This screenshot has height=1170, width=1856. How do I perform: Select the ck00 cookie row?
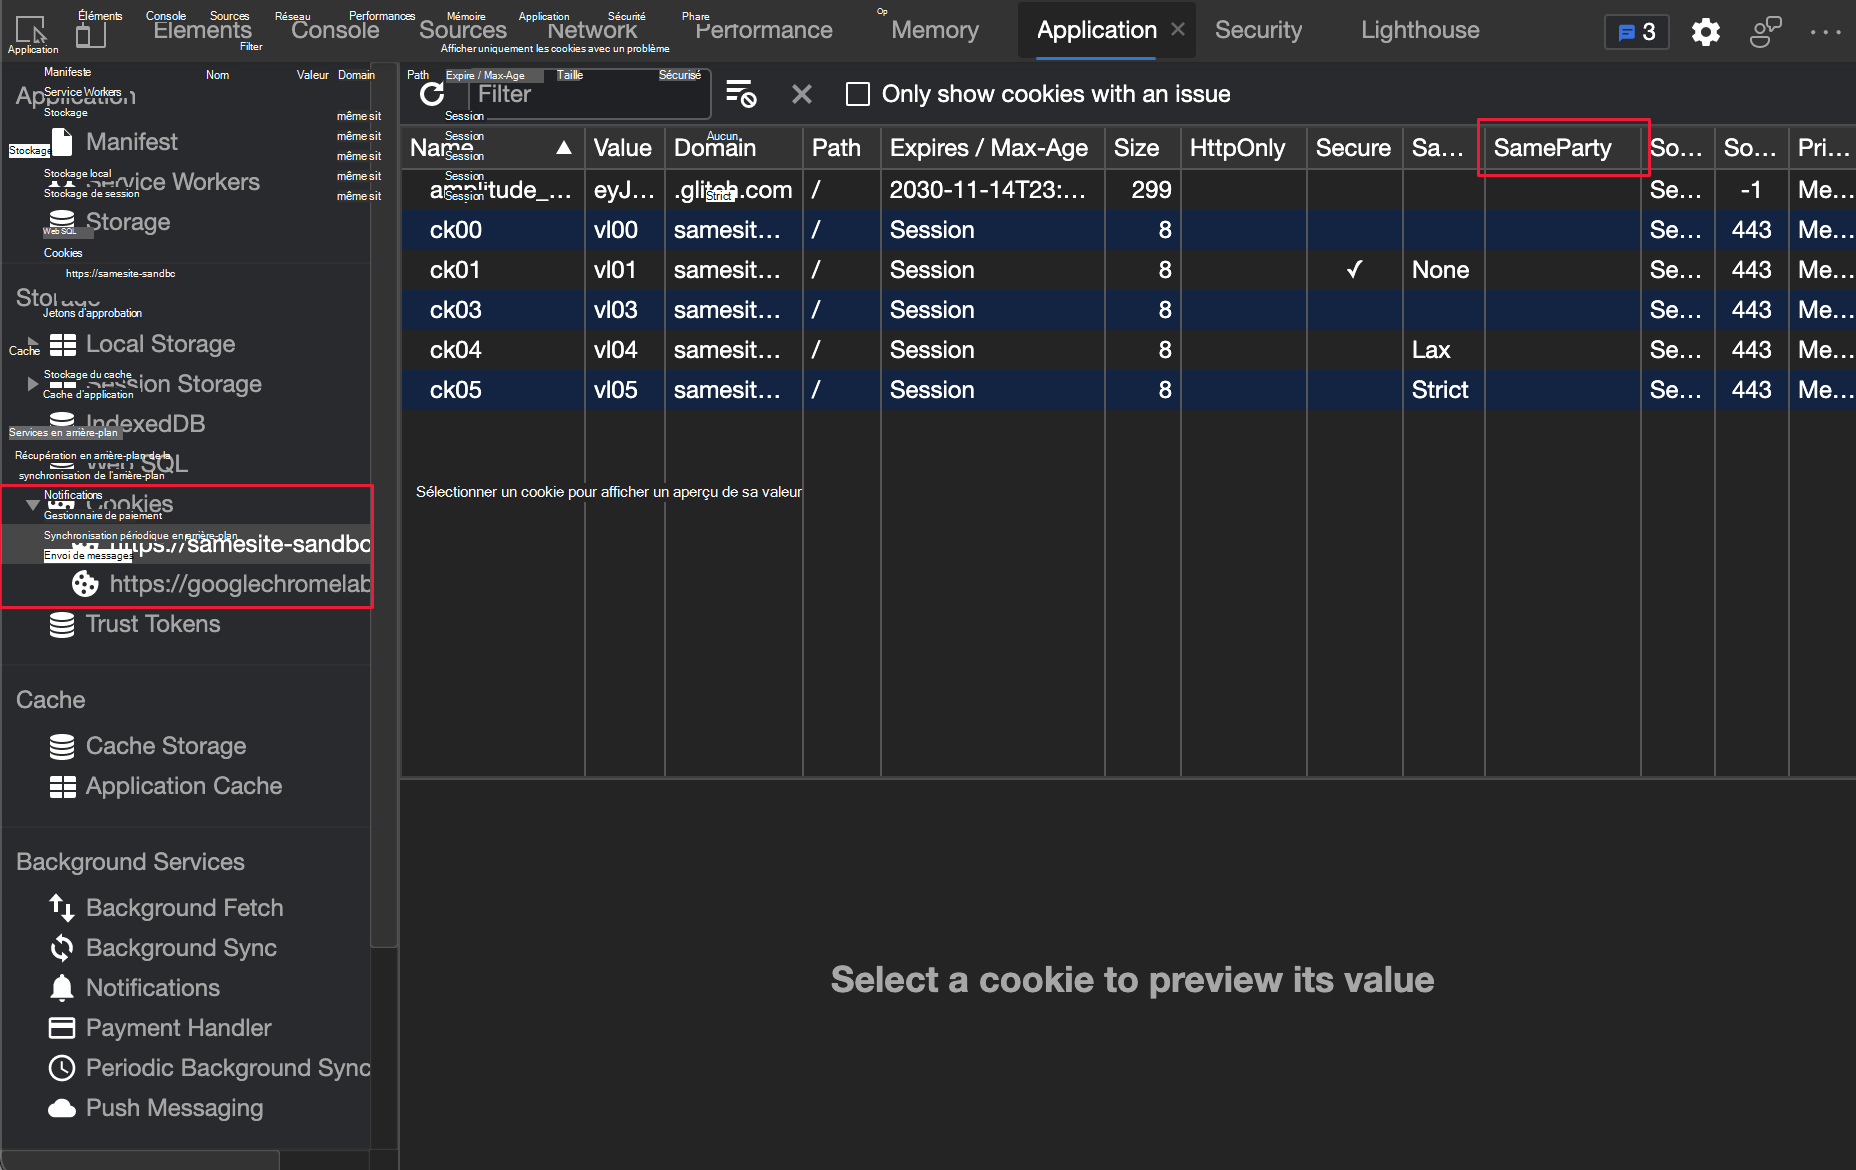[x=1128, y=230]
